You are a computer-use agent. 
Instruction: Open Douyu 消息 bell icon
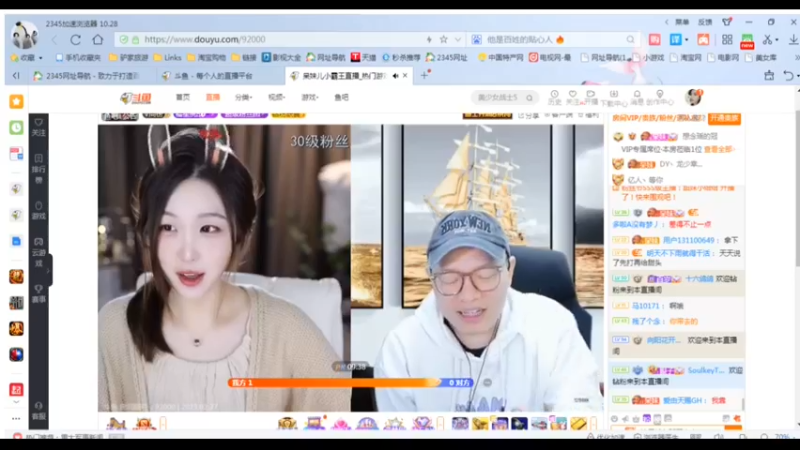[x=637, y=97]
